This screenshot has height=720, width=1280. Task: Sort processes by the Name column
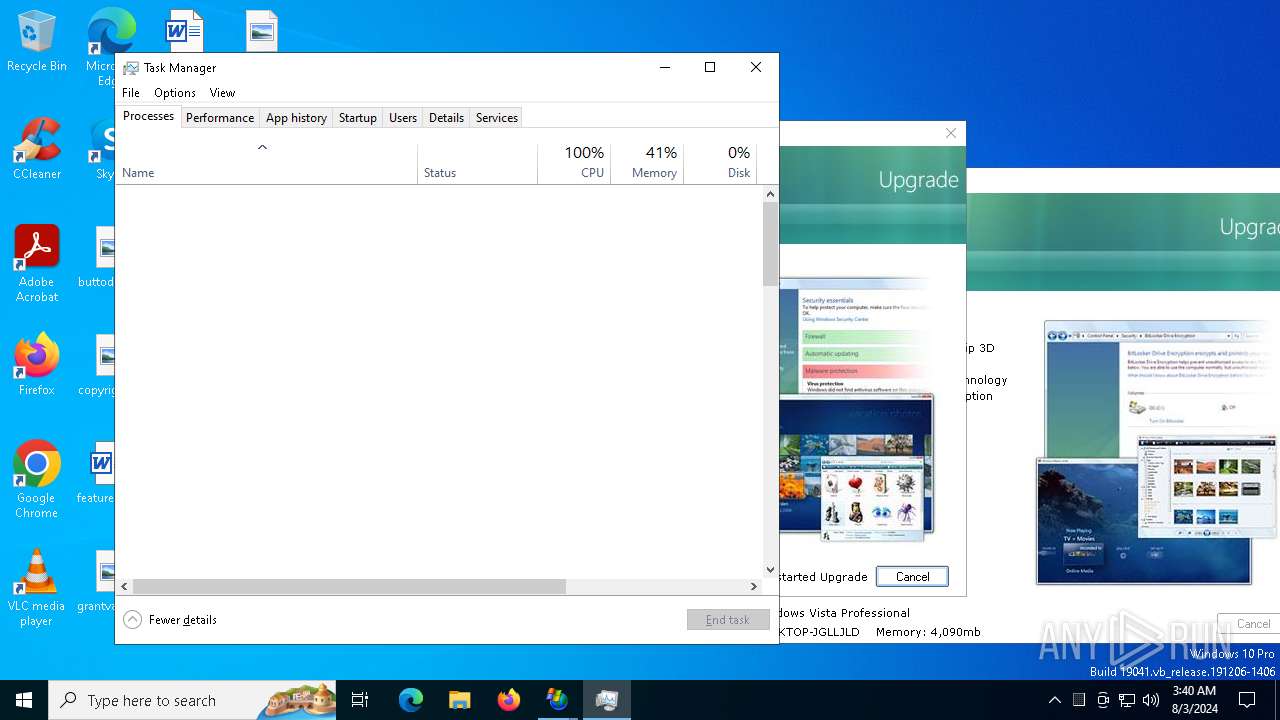pos(266,164)
